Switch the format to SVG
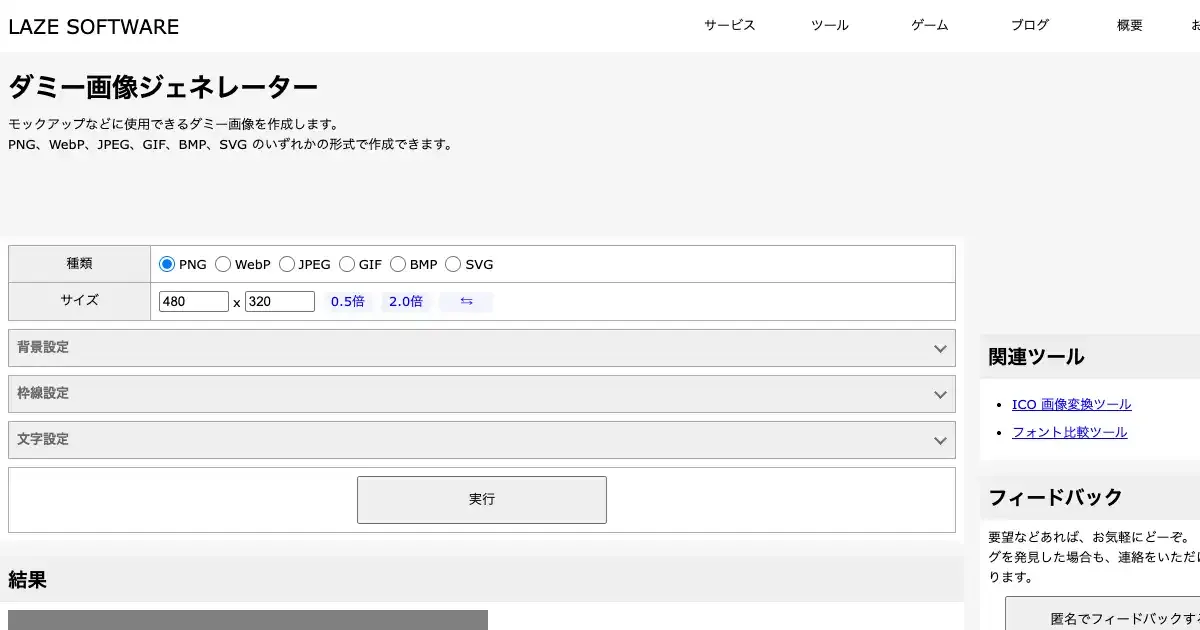This screenshot has width=1200, height=630. [x=453, y=265]
